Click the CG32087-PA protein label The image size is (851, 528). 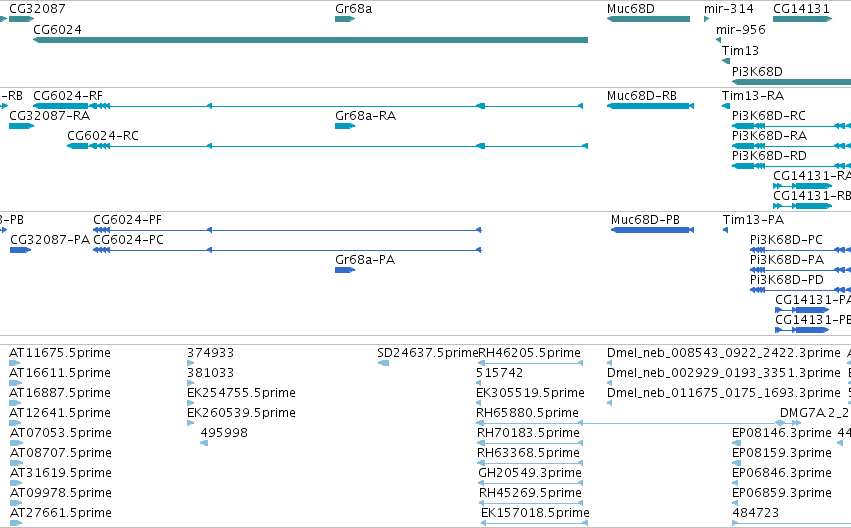(x=50, y=240)
